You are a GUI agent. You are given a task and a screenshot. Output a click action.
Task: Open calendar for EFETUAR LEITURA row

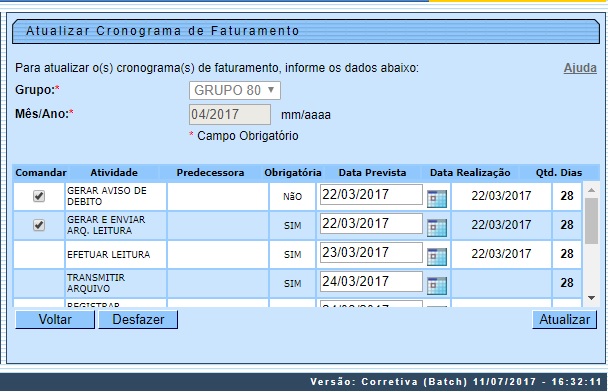[x=437, y=257]
